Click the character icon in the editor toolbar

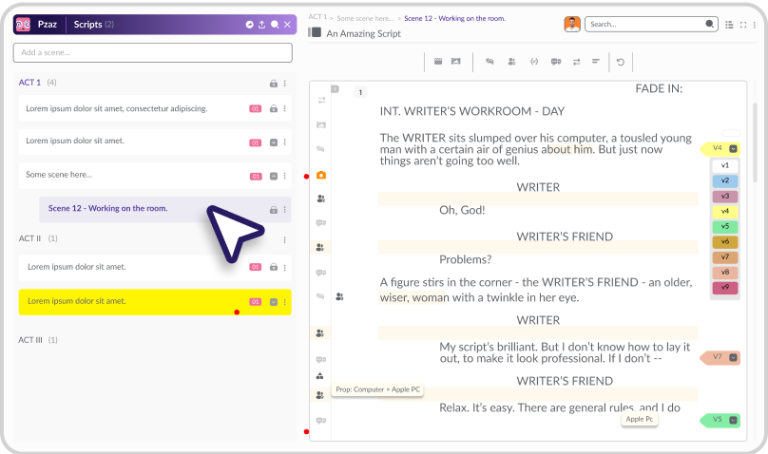point(512,62)
